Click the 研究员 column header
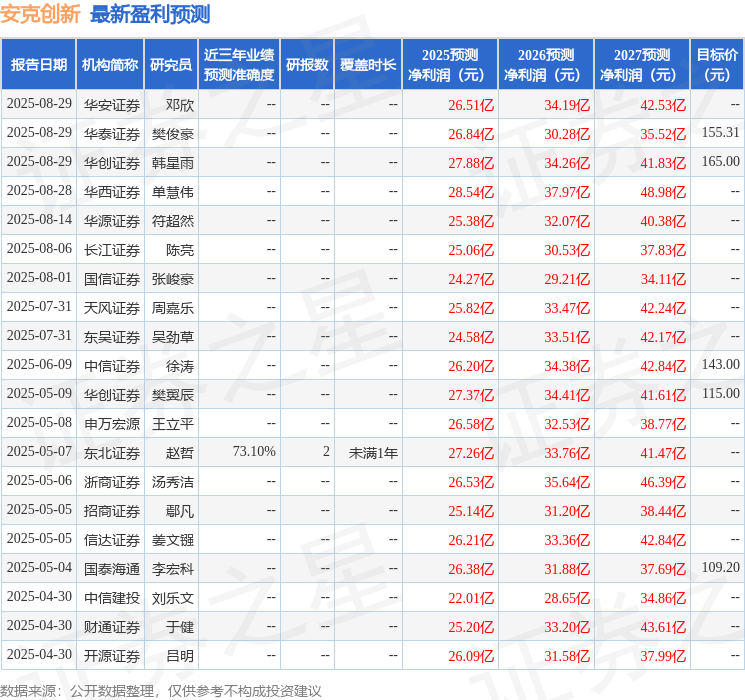This screenshot has width=745, height=700. tap(171, 65)
